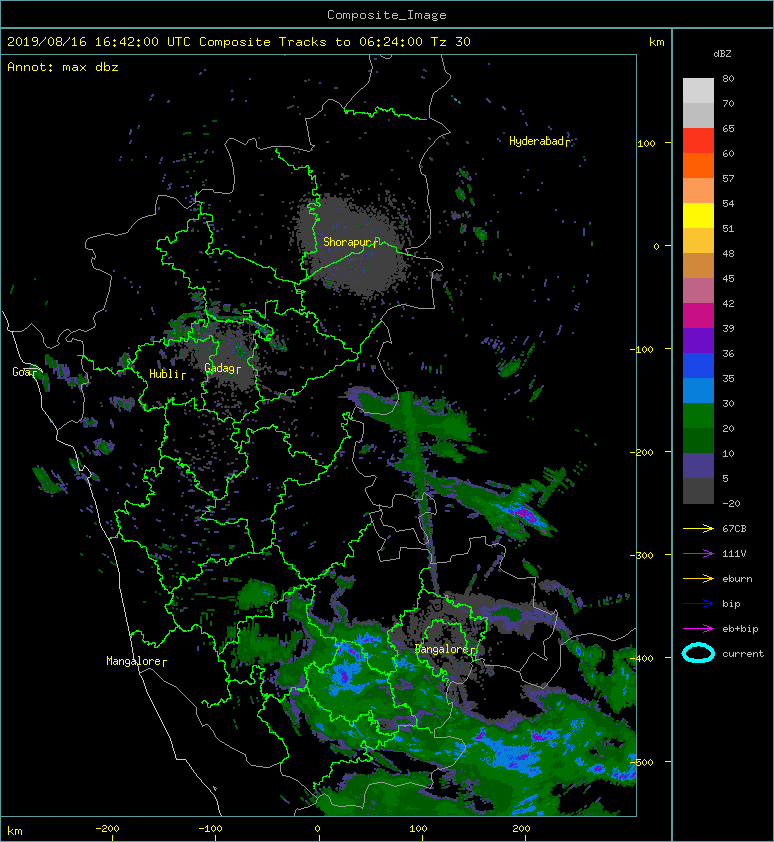Click the 42 value on color scale

(728, 303)
